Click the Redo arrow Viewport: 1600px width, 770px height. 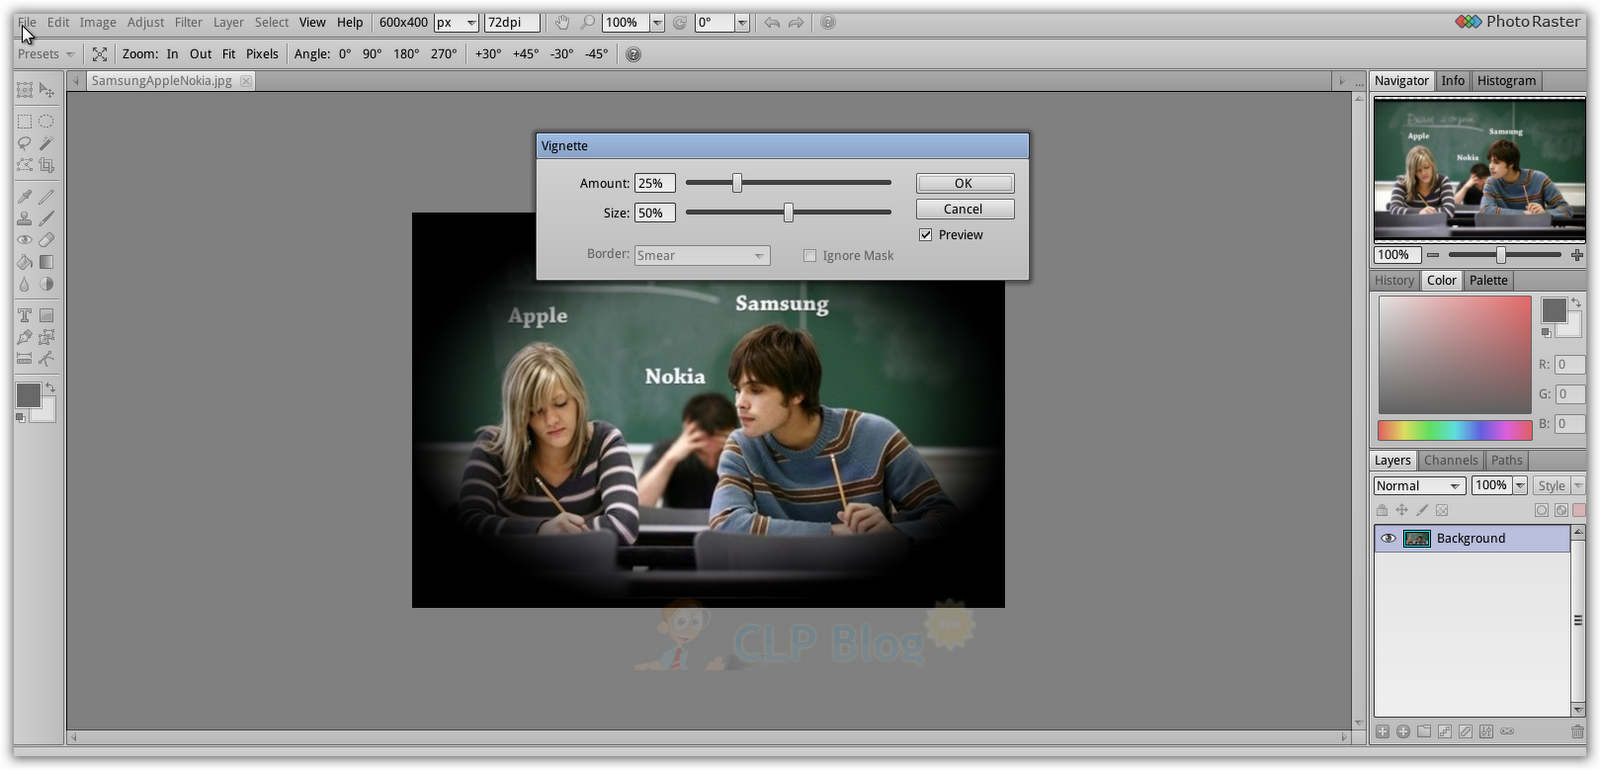pos(796,22)
